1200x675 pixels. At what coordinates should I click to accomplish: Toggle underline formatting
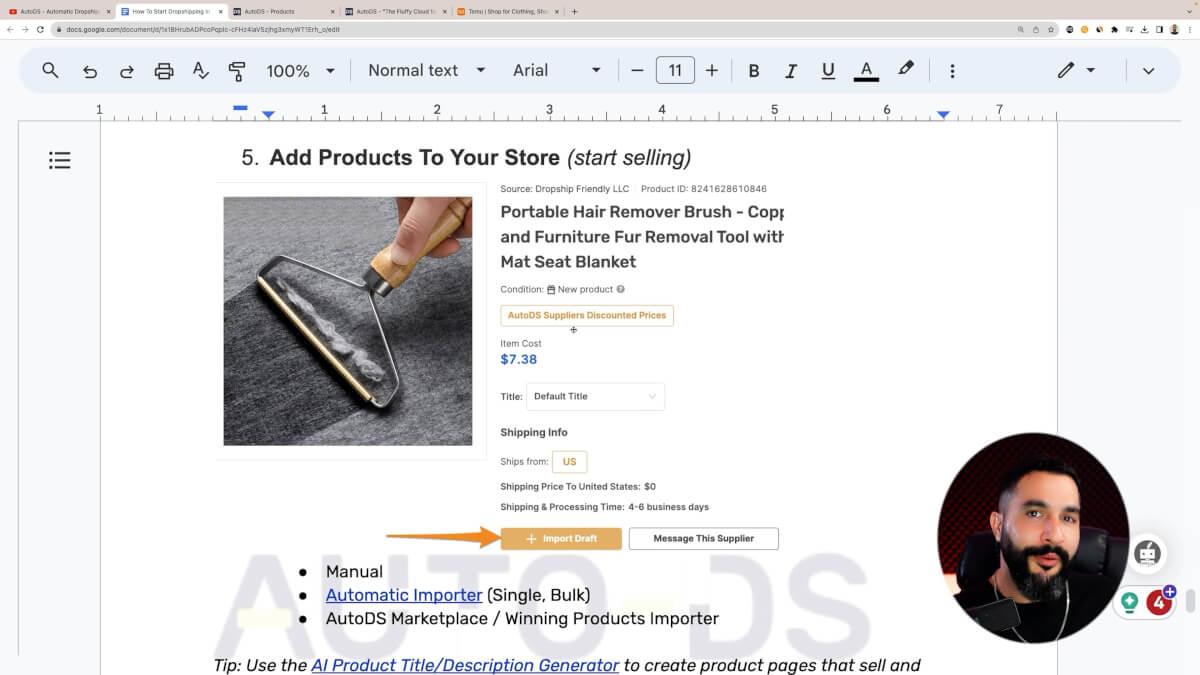[x=828, y=70]
